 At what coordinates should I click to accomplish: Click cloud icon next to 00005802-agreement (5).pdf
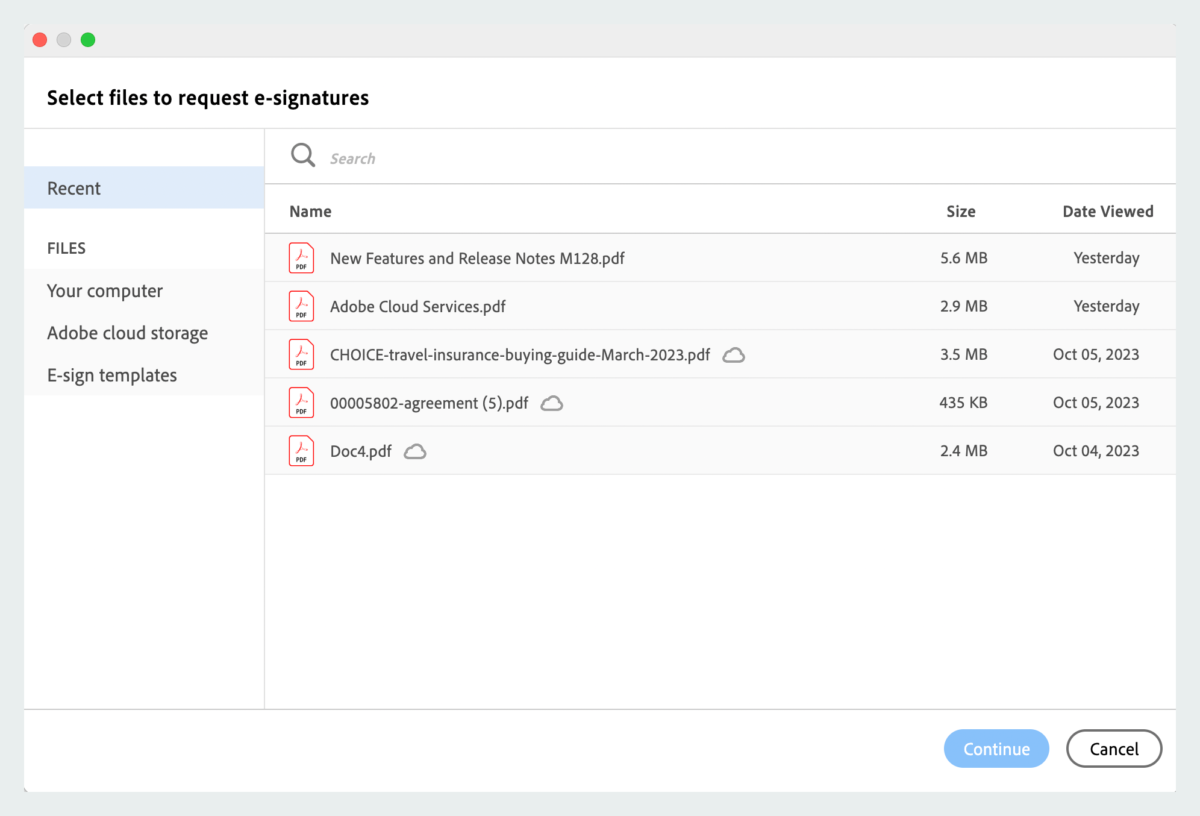click(x=552, y=403)
